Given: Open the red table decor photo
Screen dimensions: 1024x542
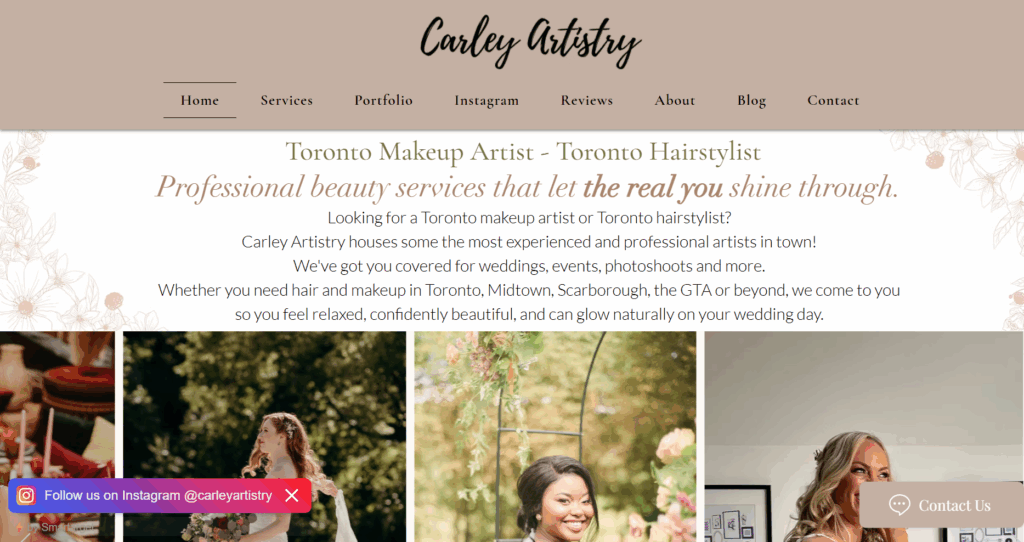Looking at the screenshot, I should pyautogui.click(x=57, y=405).
